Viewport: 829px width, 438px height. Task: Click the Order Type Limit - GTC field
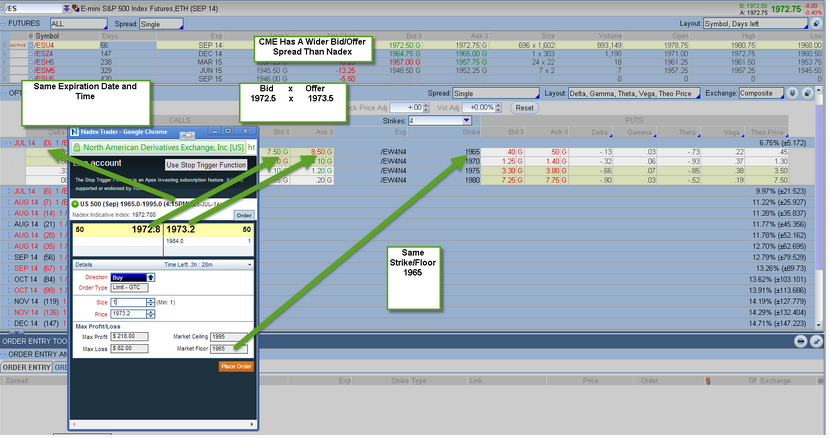click(130, 288)
